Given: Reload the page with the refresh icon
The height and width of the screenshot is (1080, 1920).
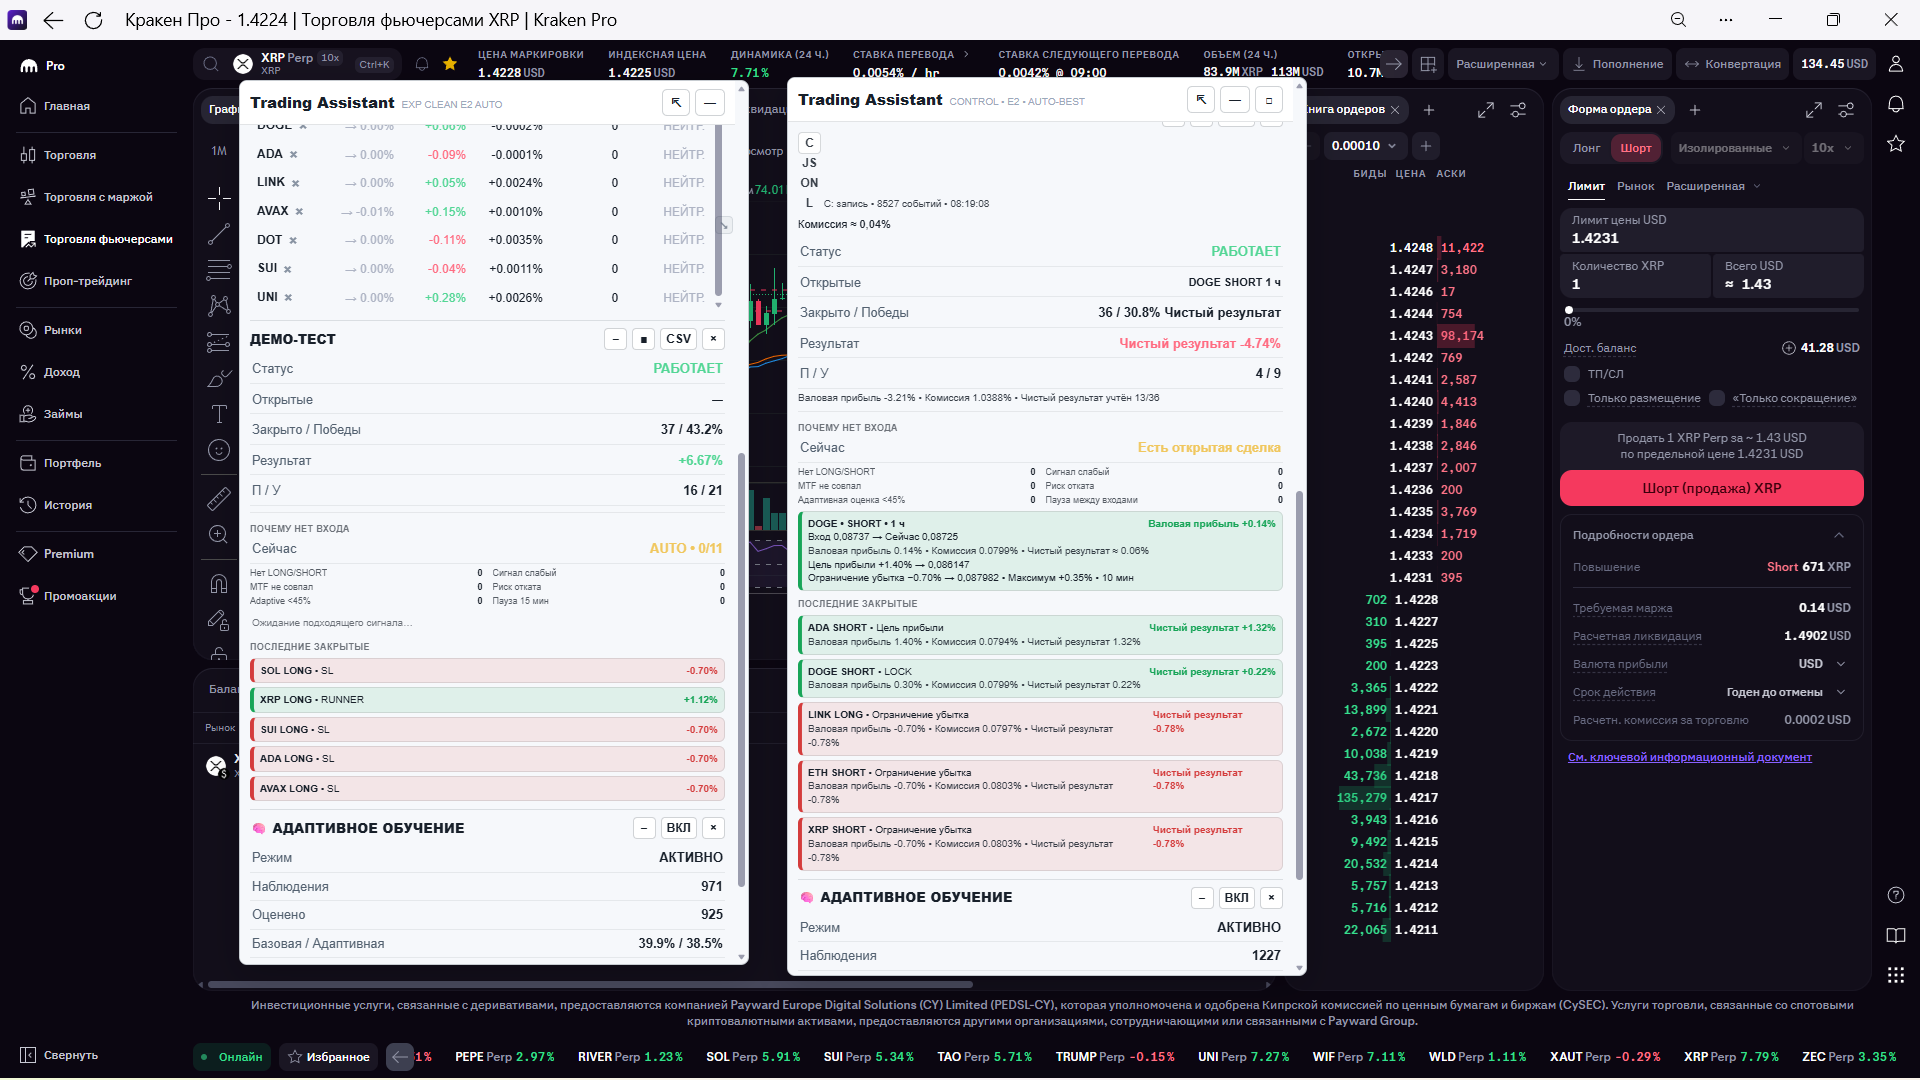Looking at the screenshot, I should (93, 20).
